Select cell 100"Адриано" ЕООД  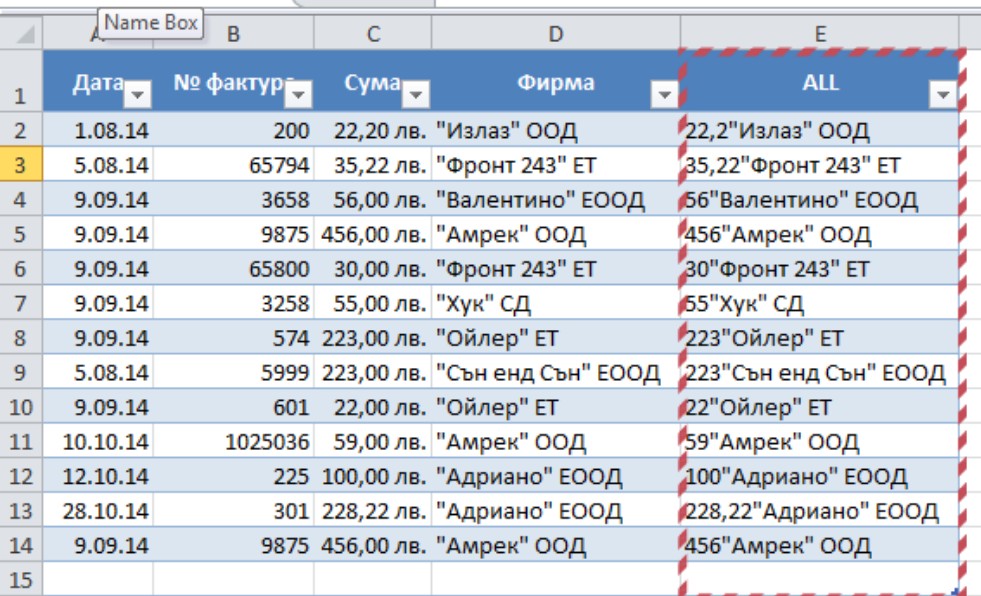coord(820,476)
